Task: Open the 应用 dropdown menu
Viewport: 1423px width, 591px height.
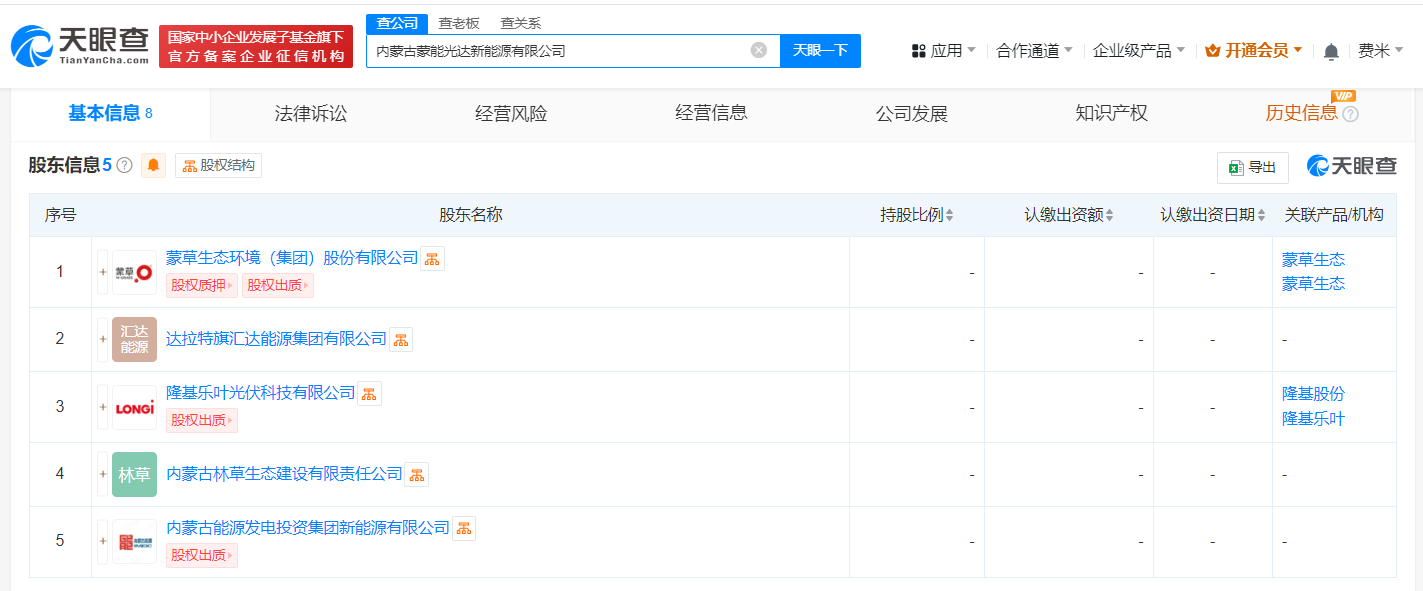Action: 944,51
